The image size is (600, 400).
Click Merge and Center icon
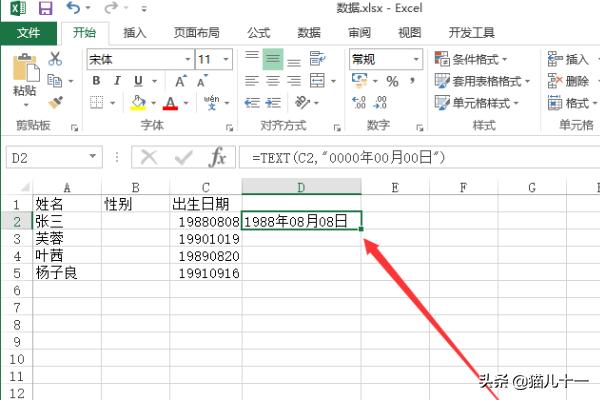[318, 81]
